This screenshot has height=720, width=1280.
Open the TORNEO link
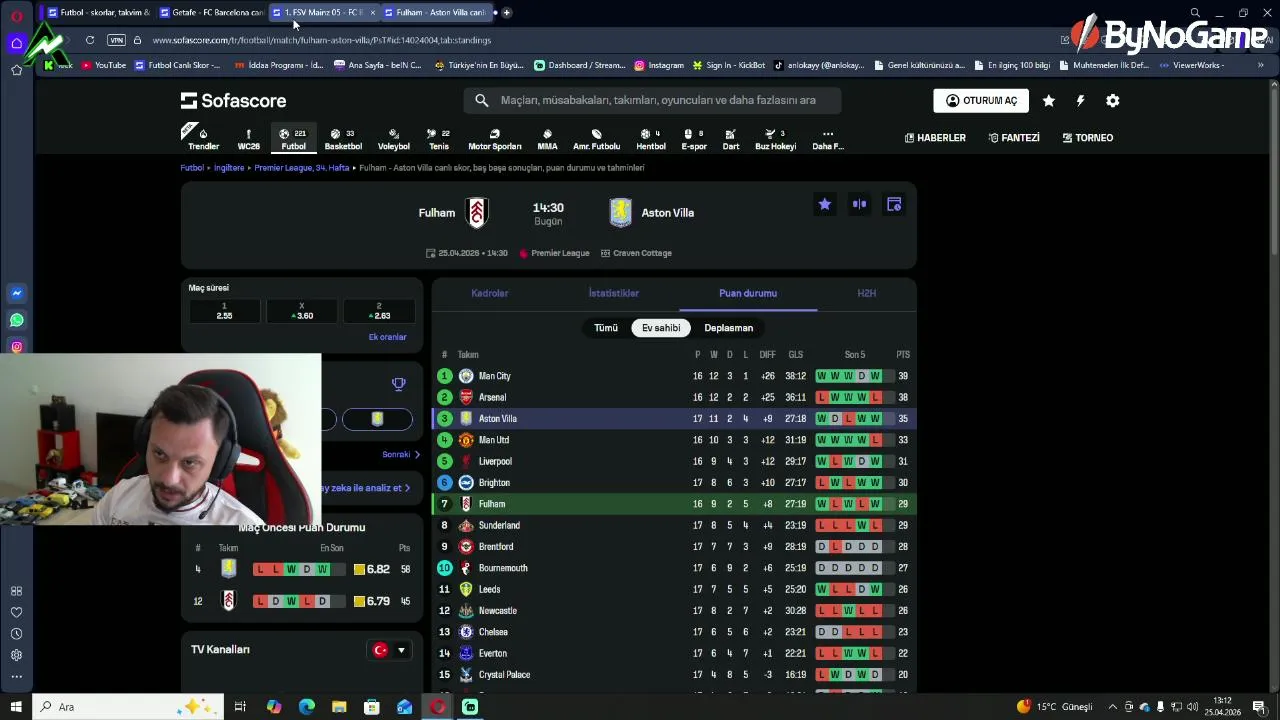[1087, 138]
